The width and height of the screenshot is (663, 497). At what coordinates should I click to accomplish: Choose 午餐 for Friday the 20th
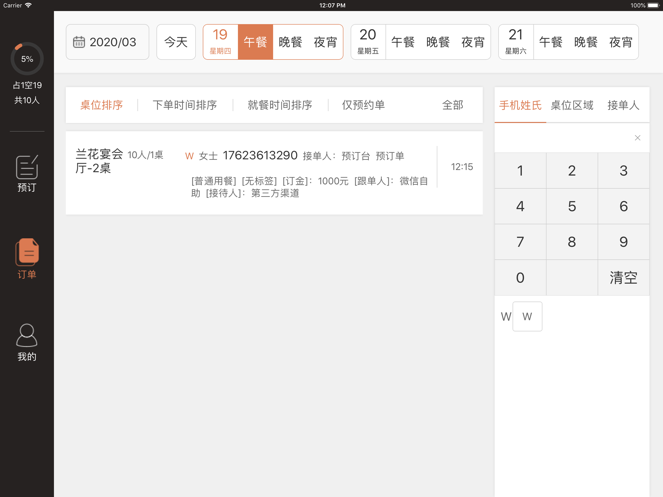click(x=403, y=42)
